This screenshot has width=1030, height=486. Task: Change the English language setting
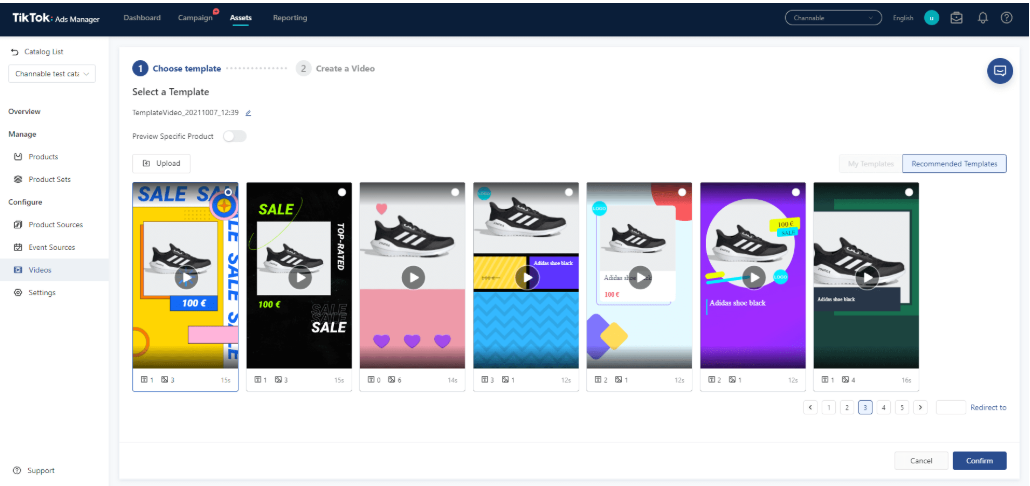(903, 18)
